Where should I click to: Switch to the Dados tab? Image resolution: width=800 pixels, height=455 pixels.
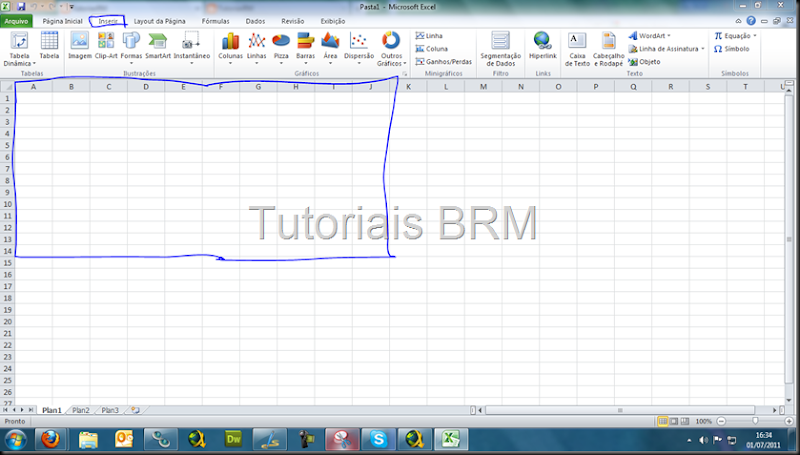(255, 21)
